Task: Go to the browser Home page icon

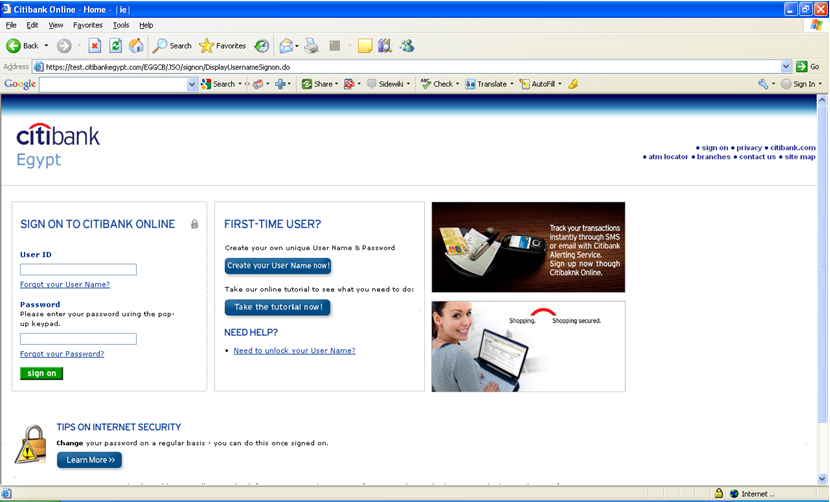Action: coord(135,46)
